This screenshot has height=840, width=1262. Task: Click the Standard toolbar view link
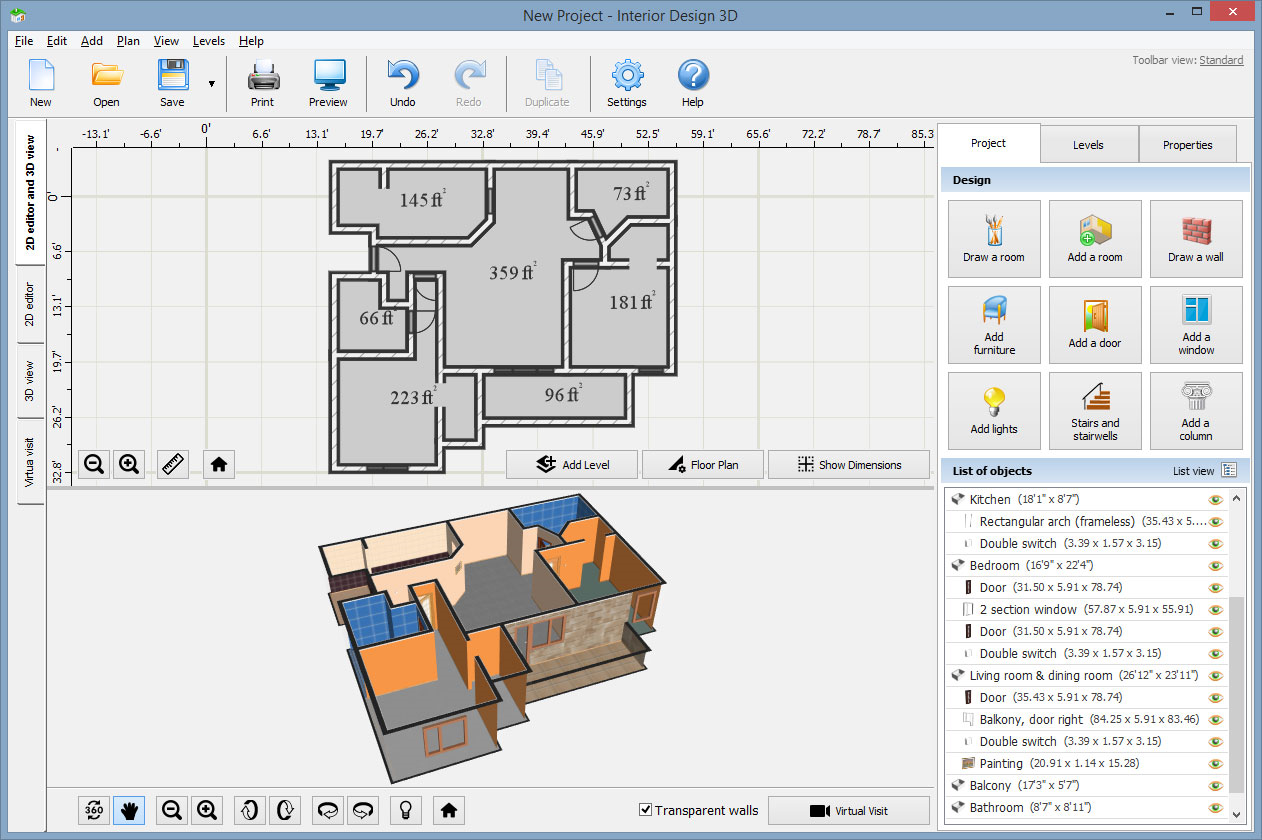coord(1221,60)
